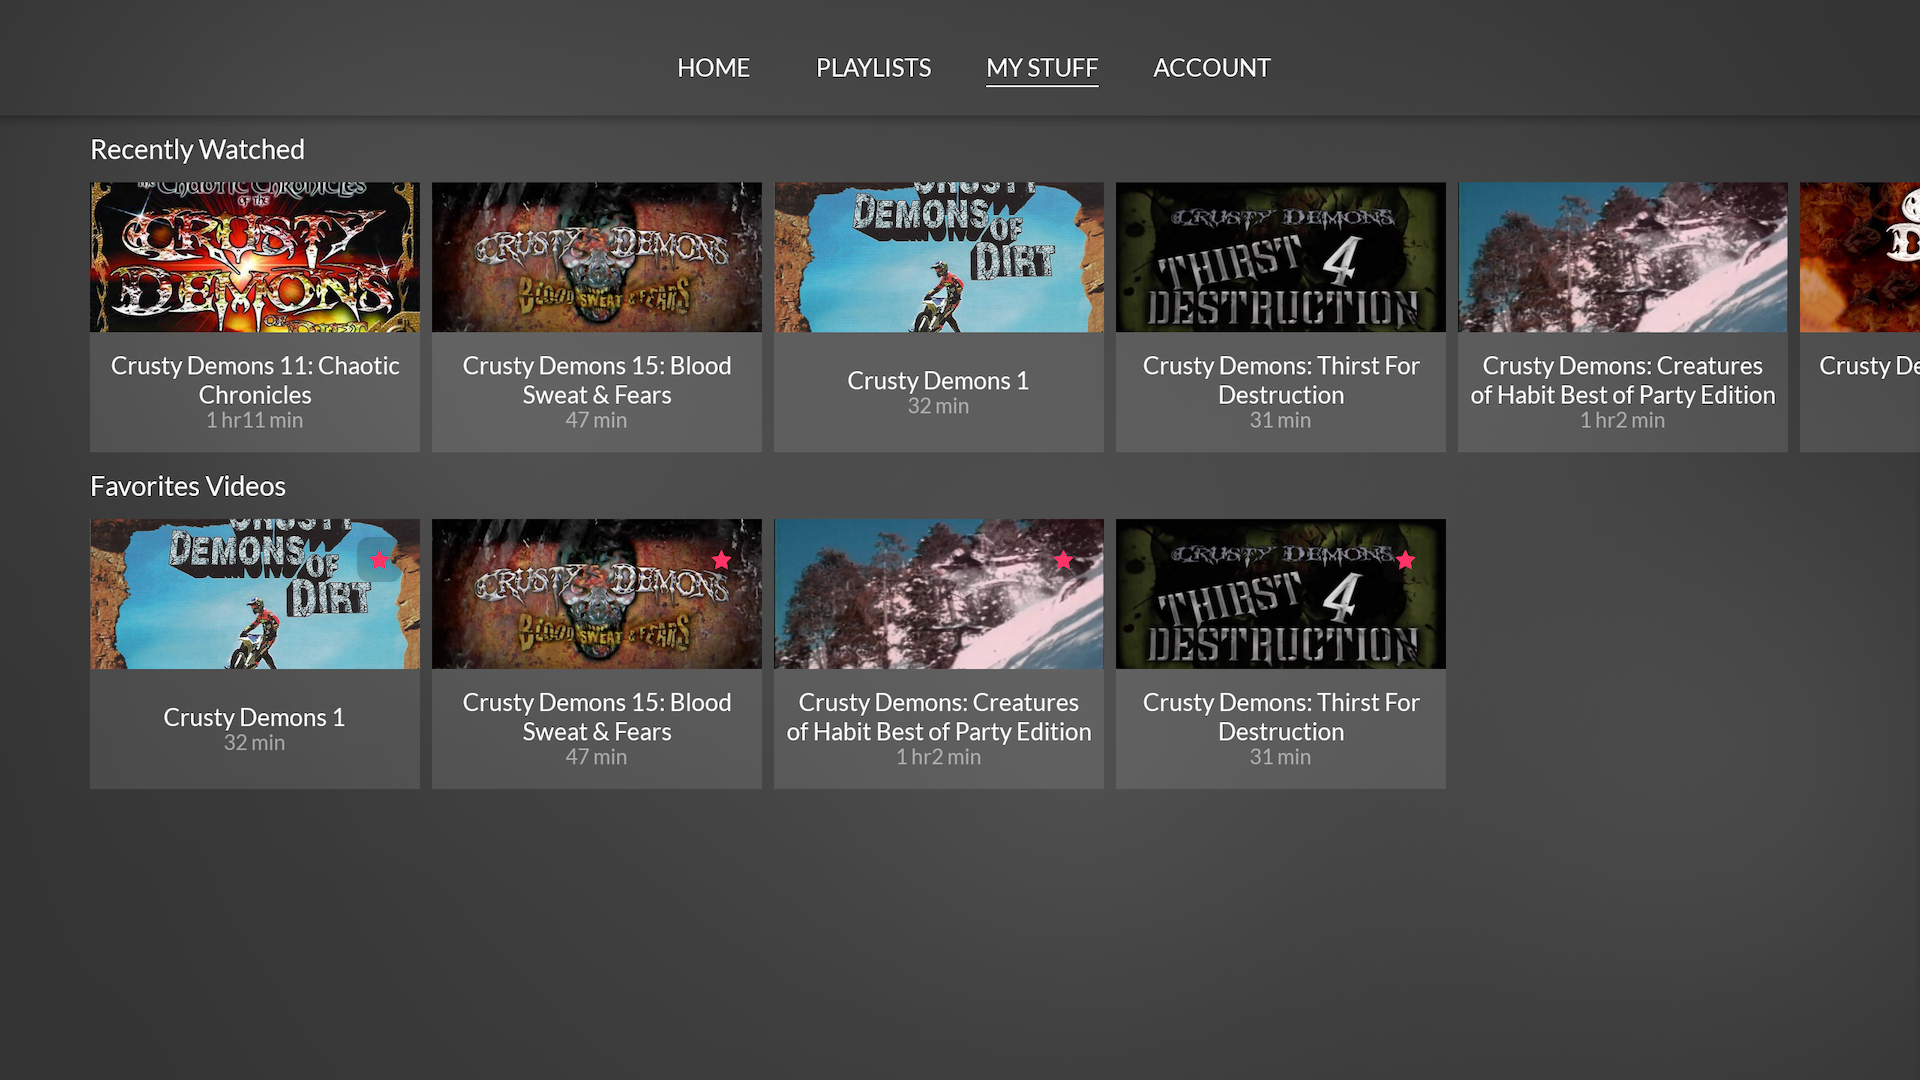The image size is (1920, 1080).
Task: Open the ACCOUNT page
Action: click(1211, 68)
